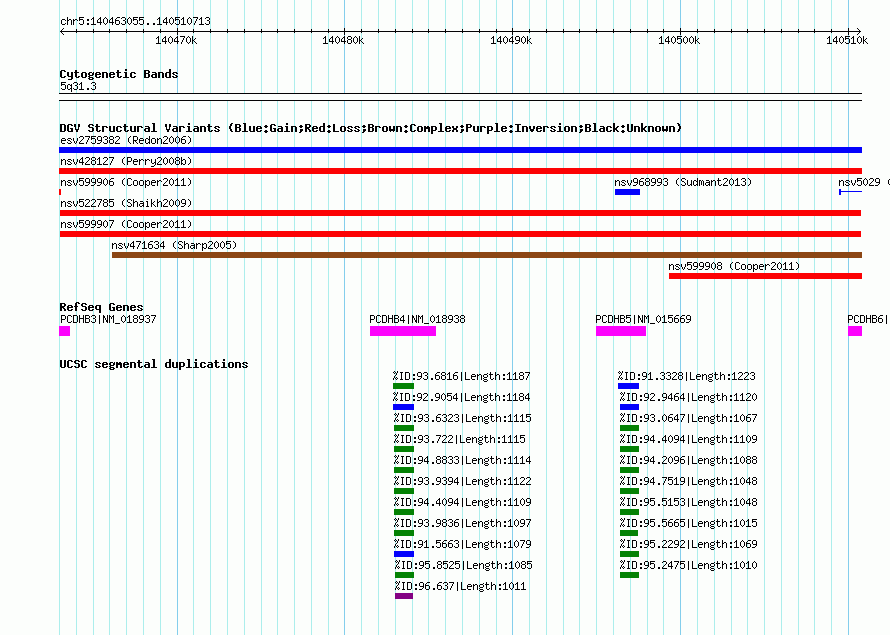The height and width of the screenshot is (635, 890).
Task: Click the magenta PCDHB5 gene block
Action: [621, 331]
